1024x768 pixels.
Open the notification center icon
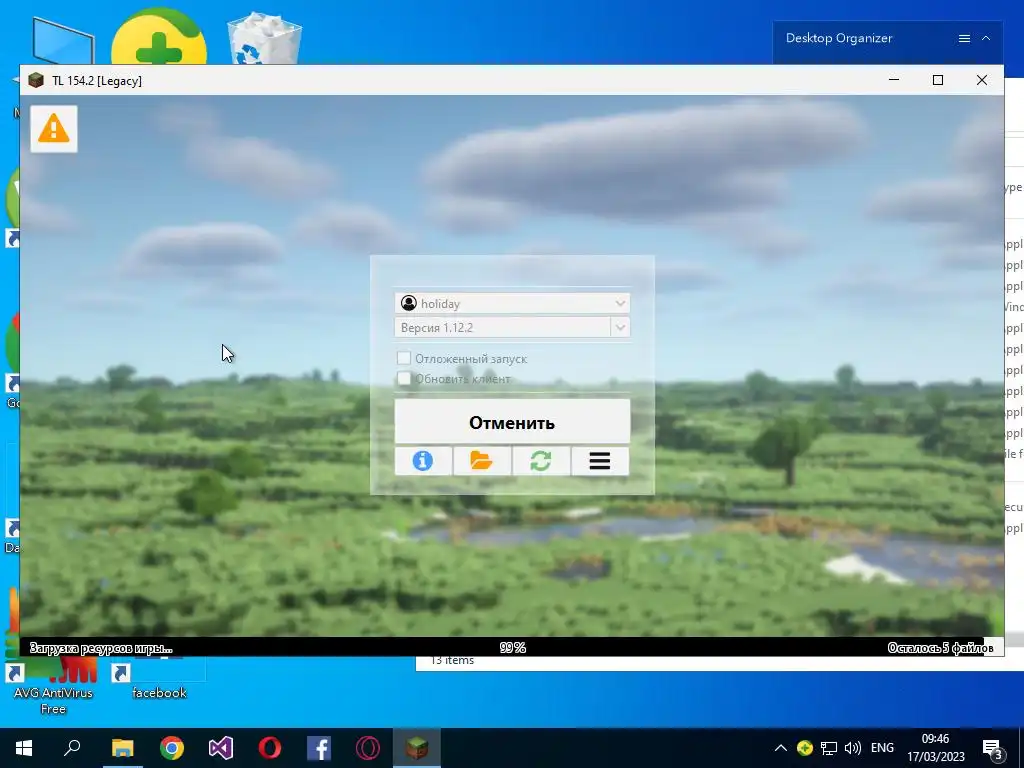[x=992, y=749]
